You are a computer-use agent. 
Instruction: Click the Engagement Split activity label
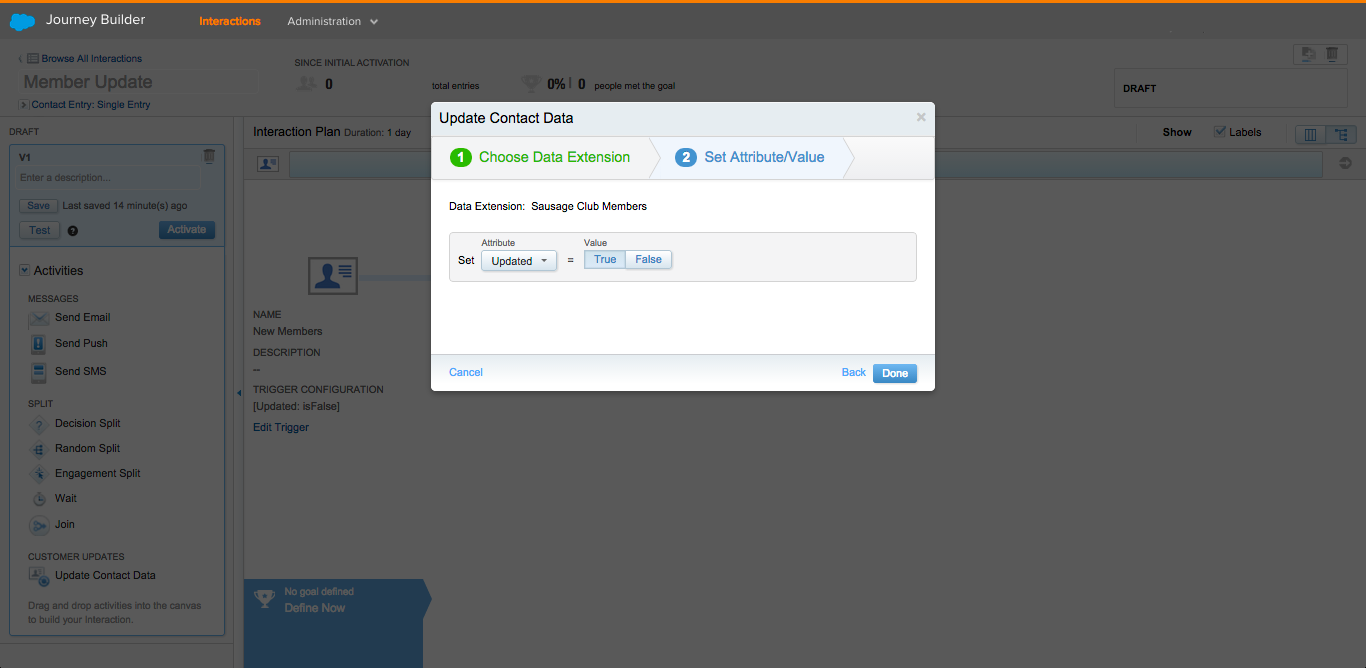click(98, 474)
